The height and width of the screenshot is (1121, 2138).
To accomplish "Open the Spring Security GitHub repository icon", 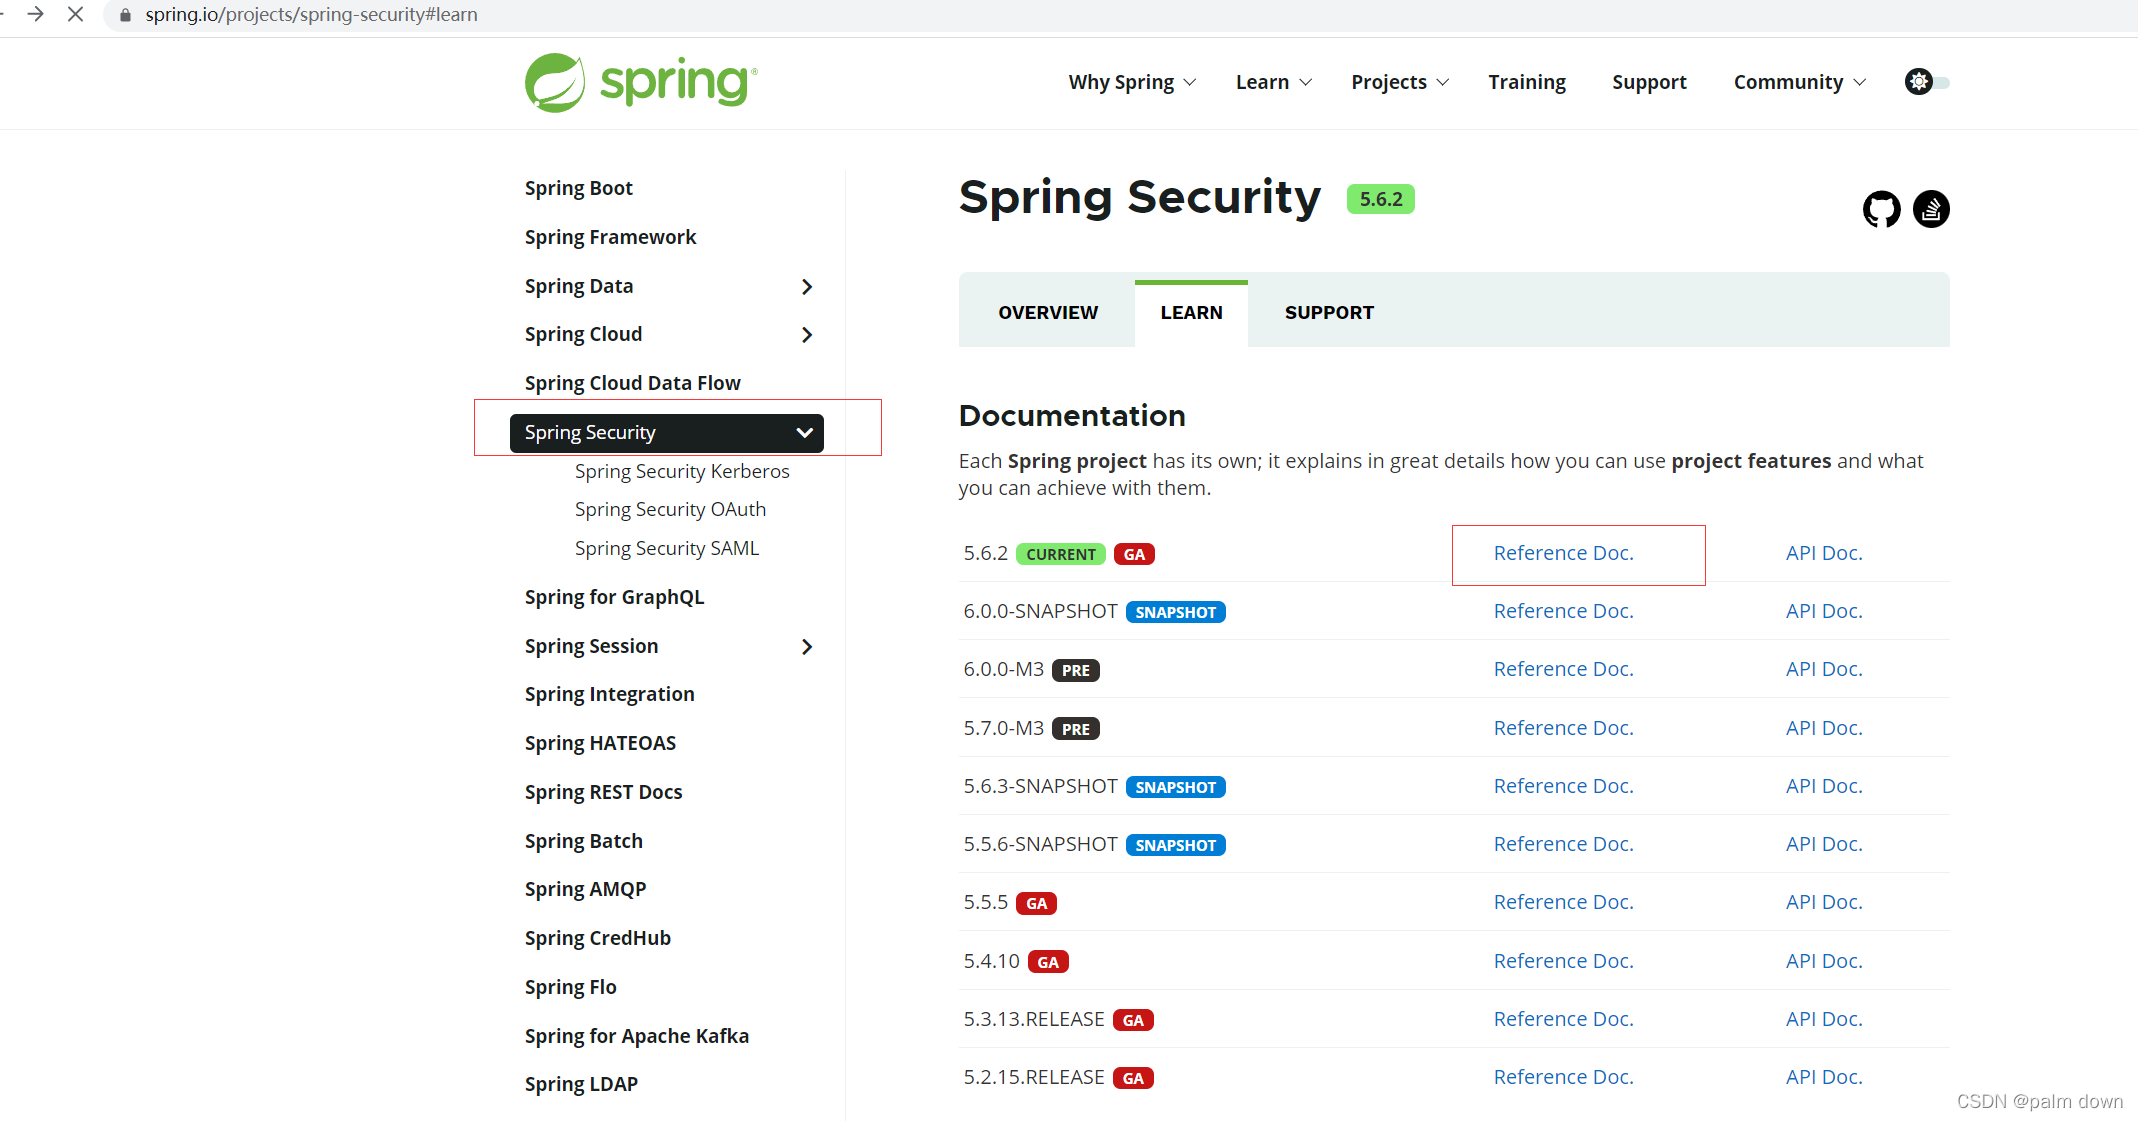I will [1881, 209].
